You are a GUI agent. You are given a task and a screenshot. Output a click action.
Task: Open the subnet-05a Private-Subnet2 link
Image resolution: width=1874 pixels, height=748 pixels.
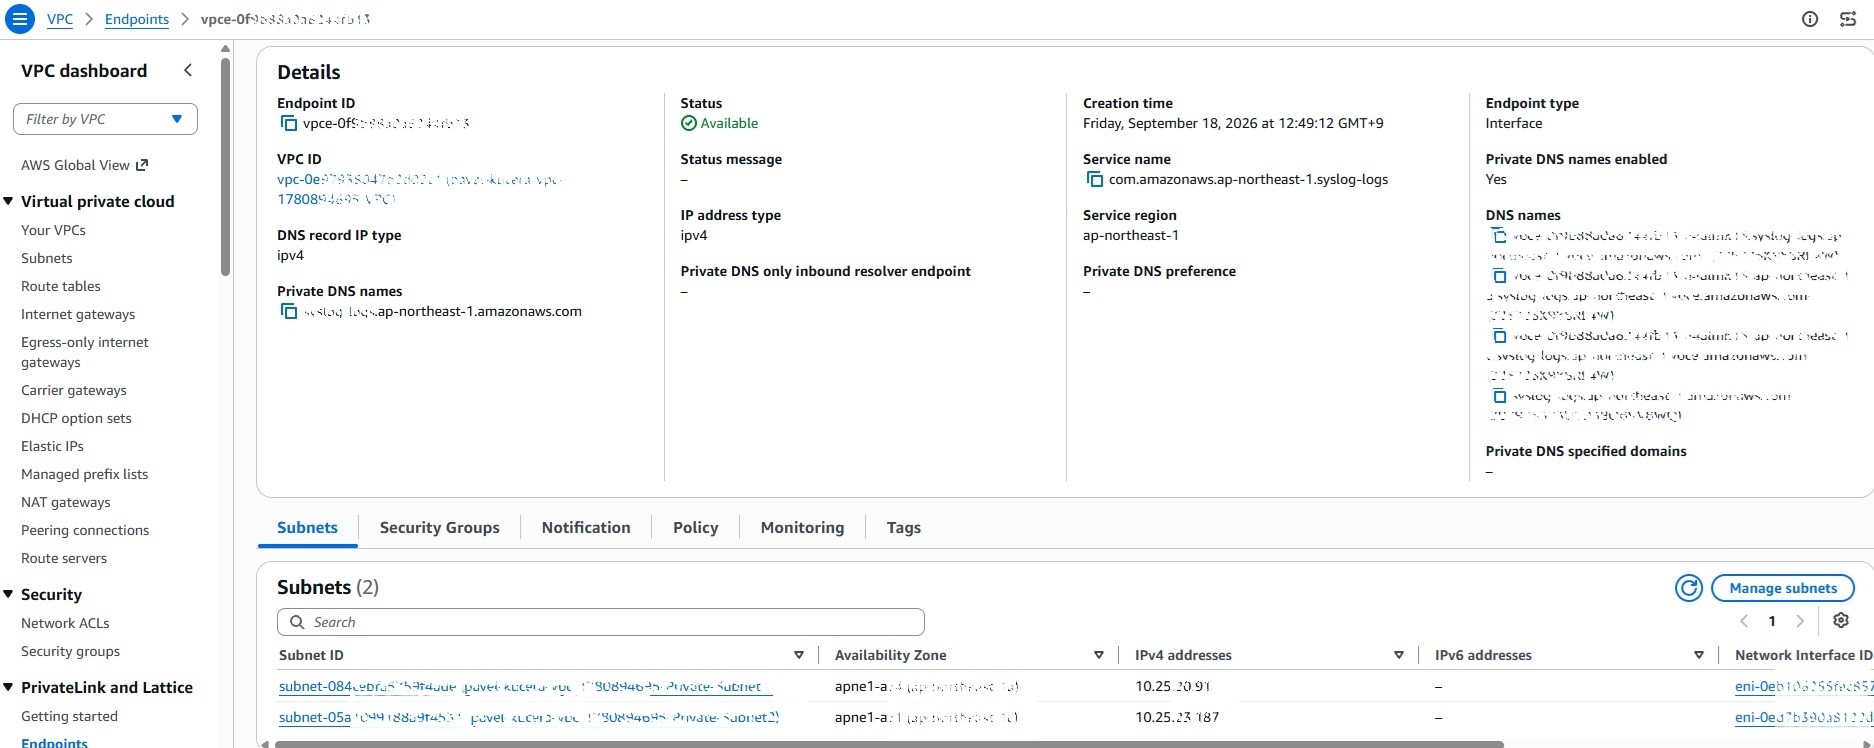pos(529,717)
